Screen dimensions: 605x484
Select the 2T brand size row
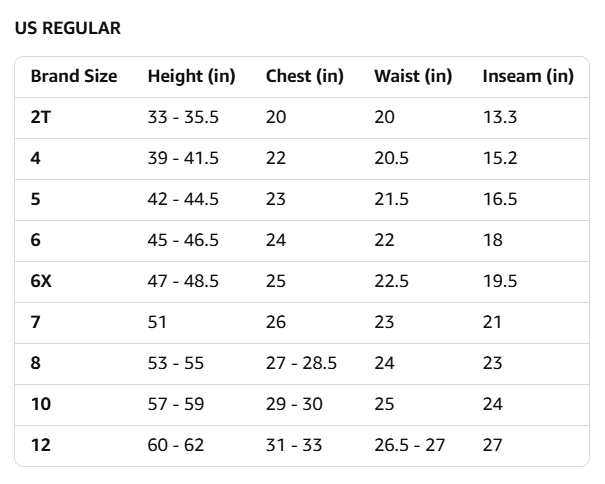(41, 117)
